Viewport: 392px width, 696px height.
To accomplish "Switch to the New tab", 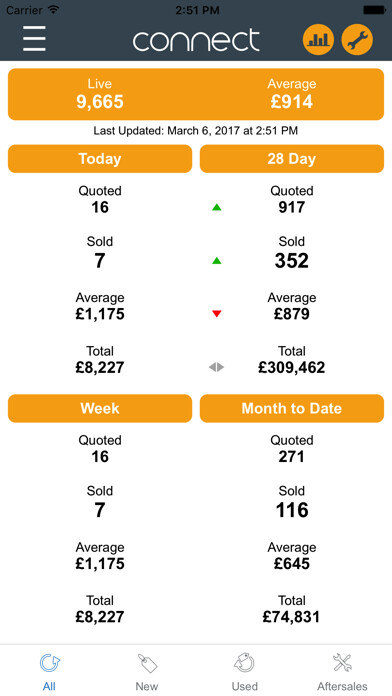I will tap(147, 672).
